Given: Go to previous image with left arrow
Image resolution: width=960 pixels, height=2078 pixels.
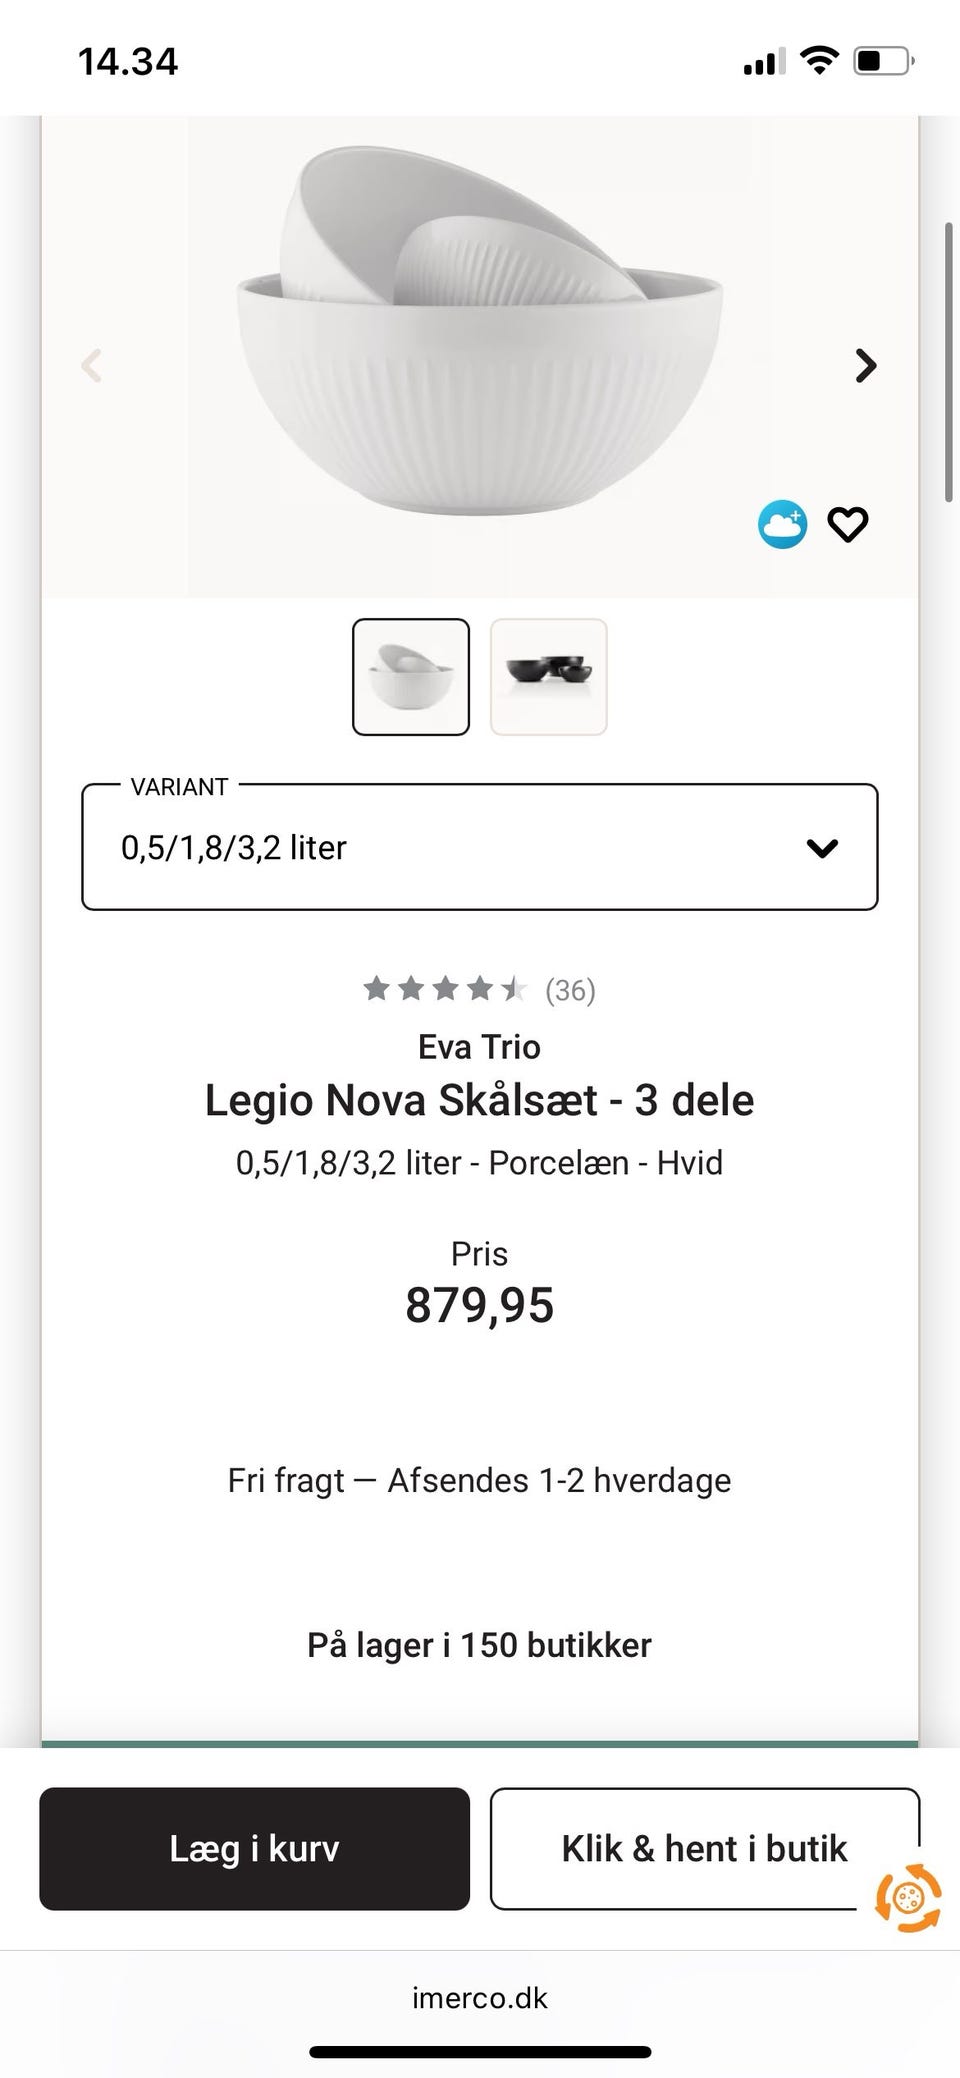Looking at the screenshot, I should (91, 365).
